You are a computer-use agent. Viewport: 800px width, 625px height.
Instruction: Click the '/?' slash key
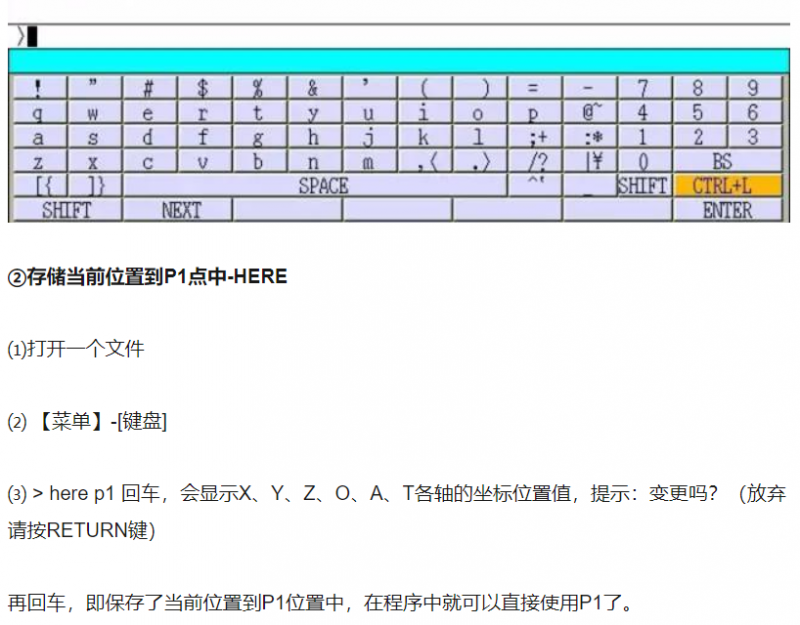535,161
